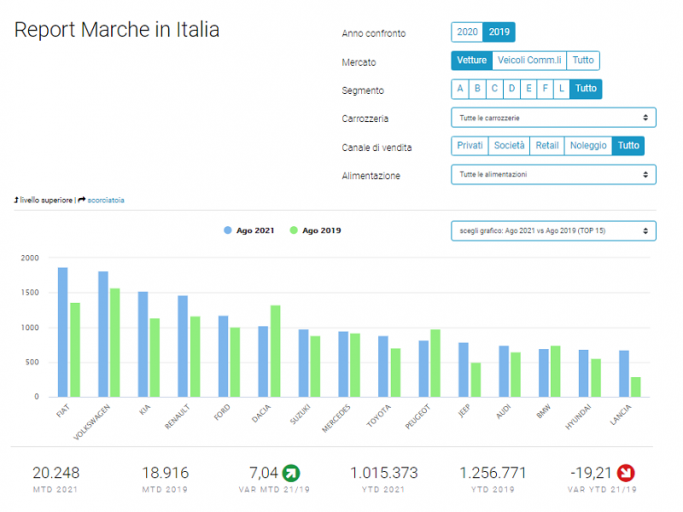683x512 pixels.
Task: Click the MERCEDES axis label
Action: pyautogui.click(x=336, y=419)
